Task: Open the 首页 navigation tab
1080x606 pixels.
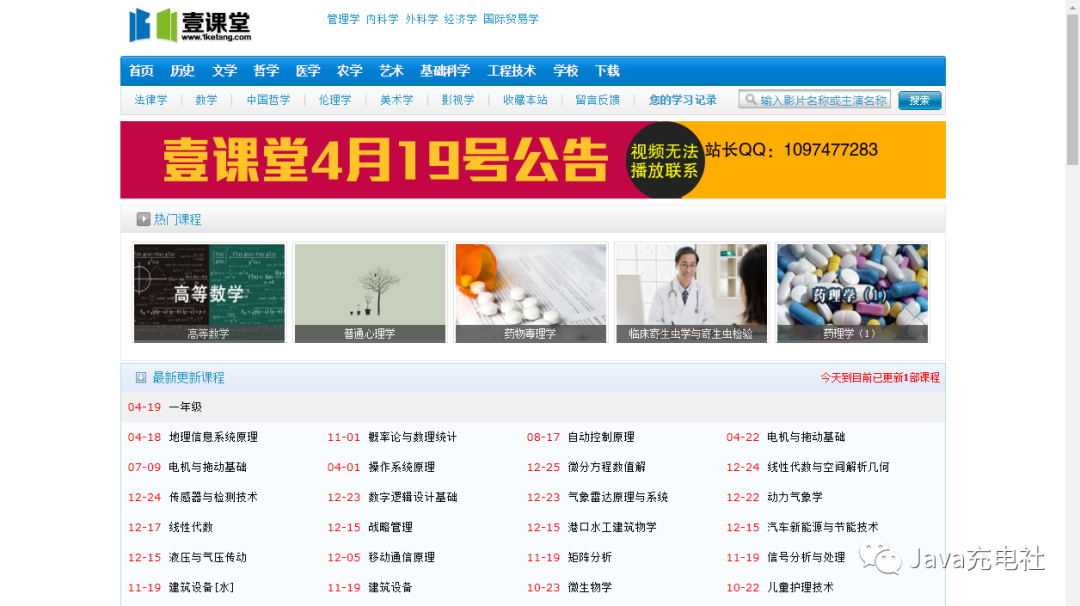Action: coord(141,71)
